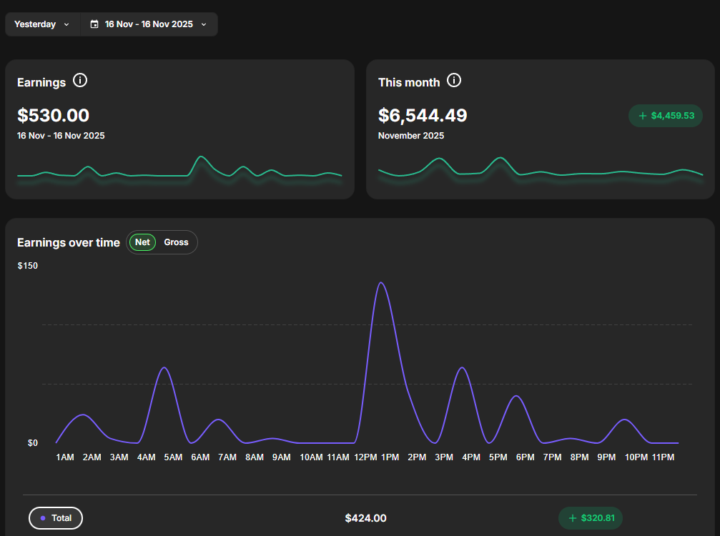
Task: Click the info icon beside Earnings
Action: tap(80, 81)
